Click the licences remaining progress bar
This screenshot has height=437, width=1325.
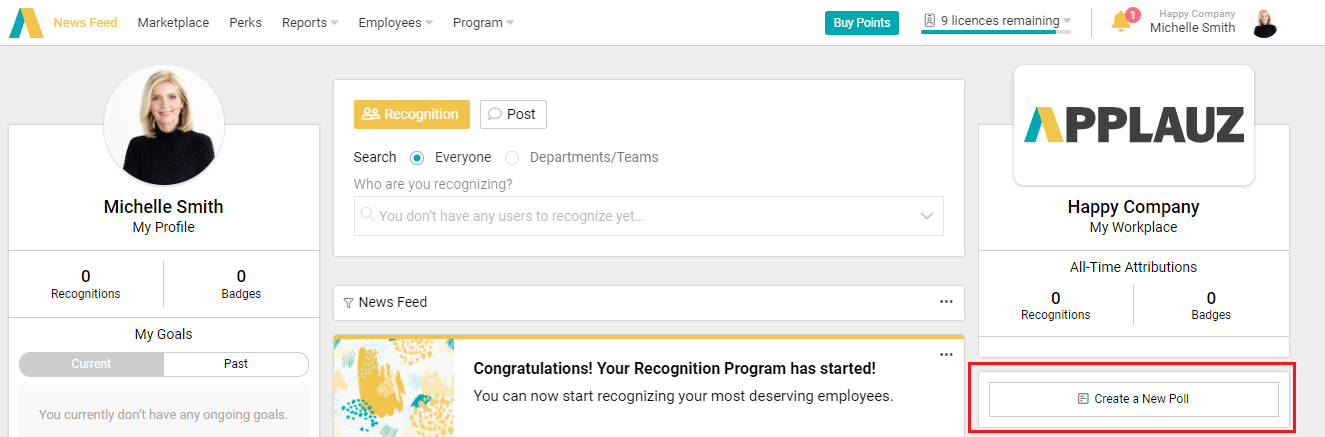click(995, 33)
